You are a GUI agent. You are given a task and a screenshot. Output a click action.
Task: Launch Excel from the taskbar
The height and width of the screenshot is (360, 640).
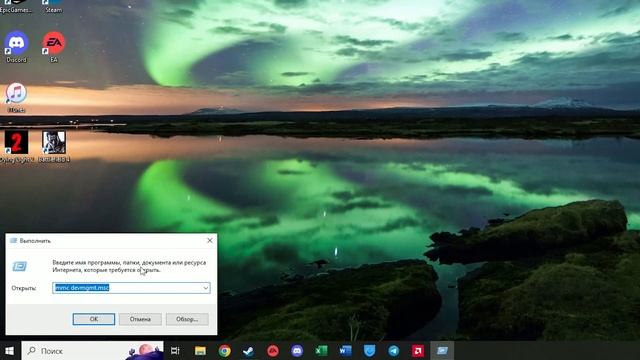click(321, 351)
